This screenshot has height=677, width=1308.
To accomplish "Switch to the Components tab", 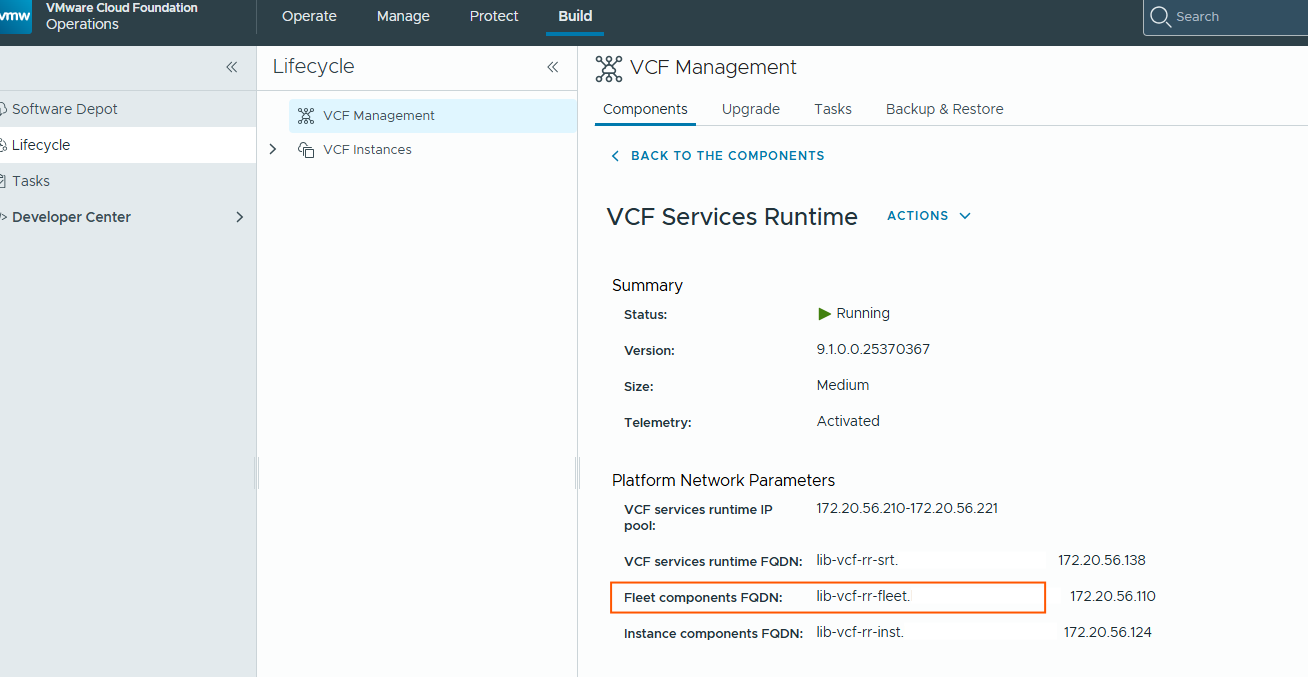I will coord(645,109).
